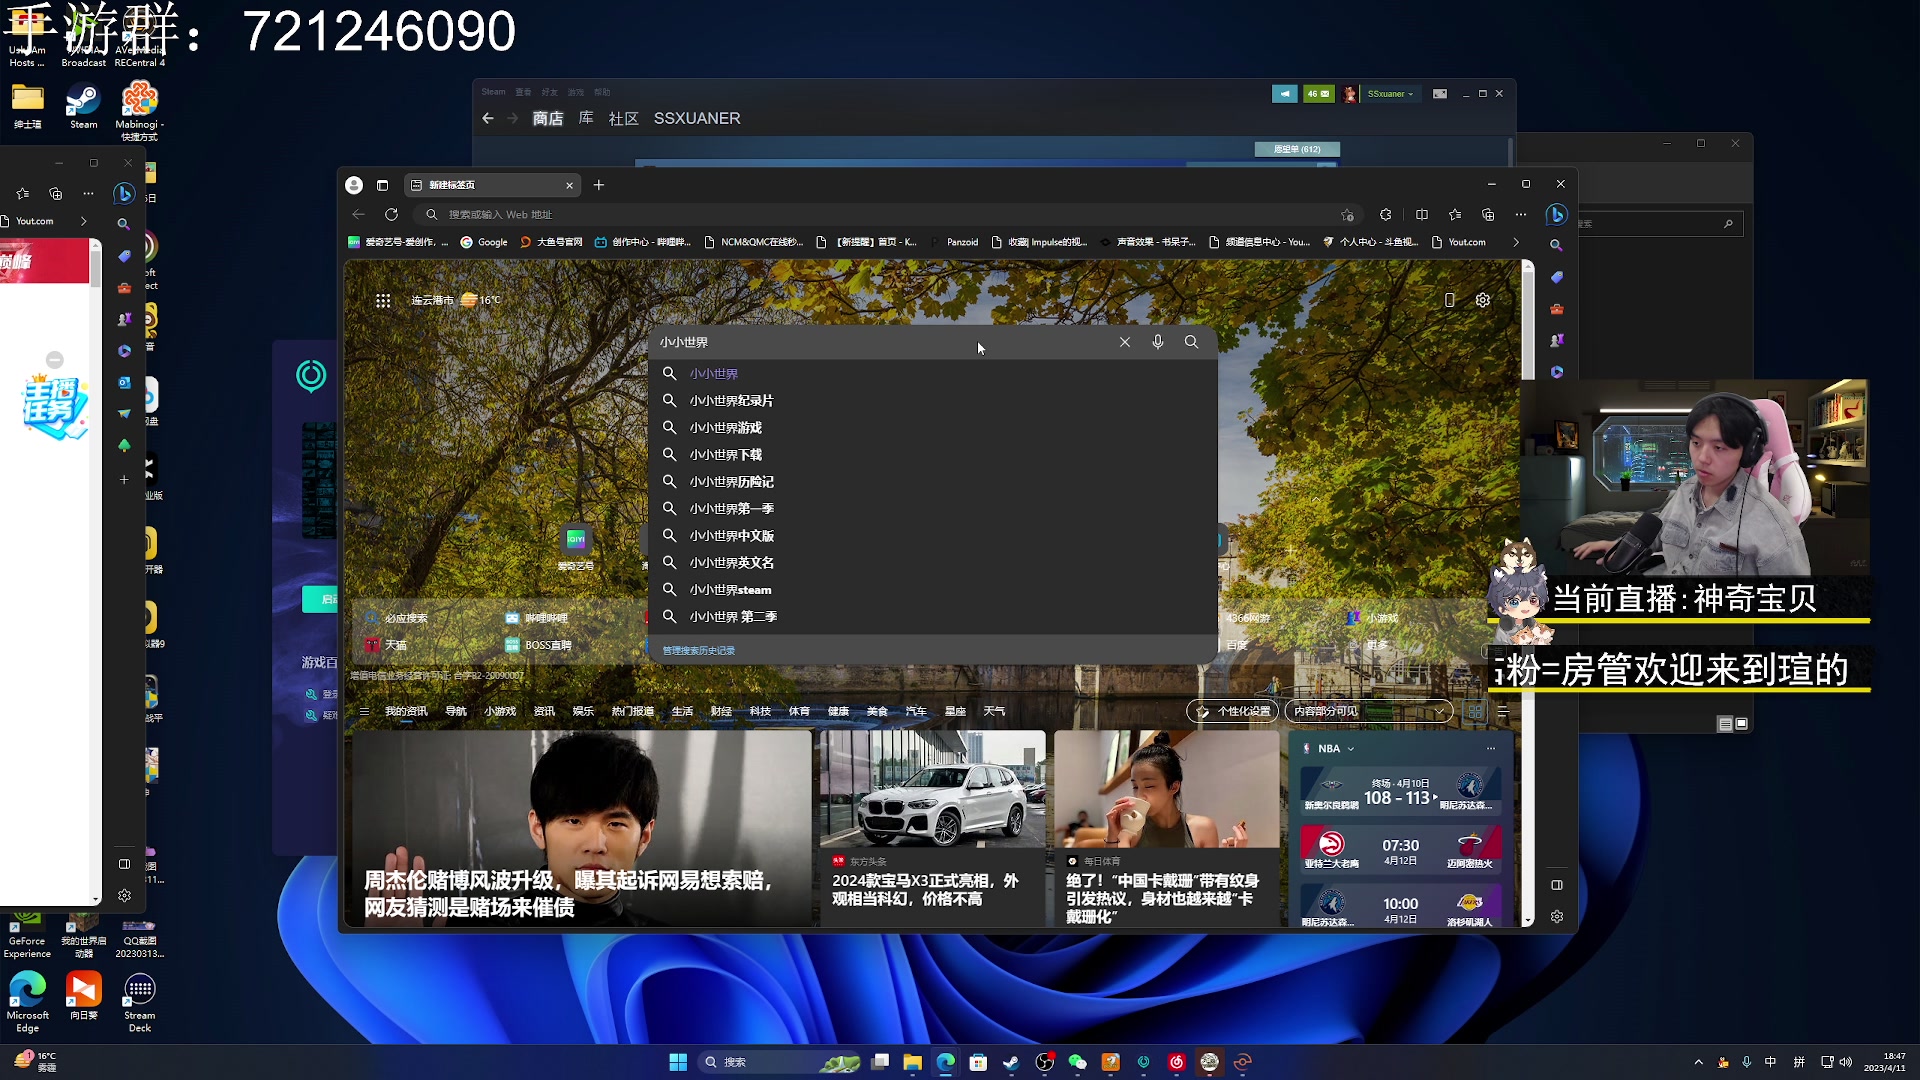1920x1080 pixels.
Task: Toggle the Edge sidebar visibility button
Action: 1556,885
